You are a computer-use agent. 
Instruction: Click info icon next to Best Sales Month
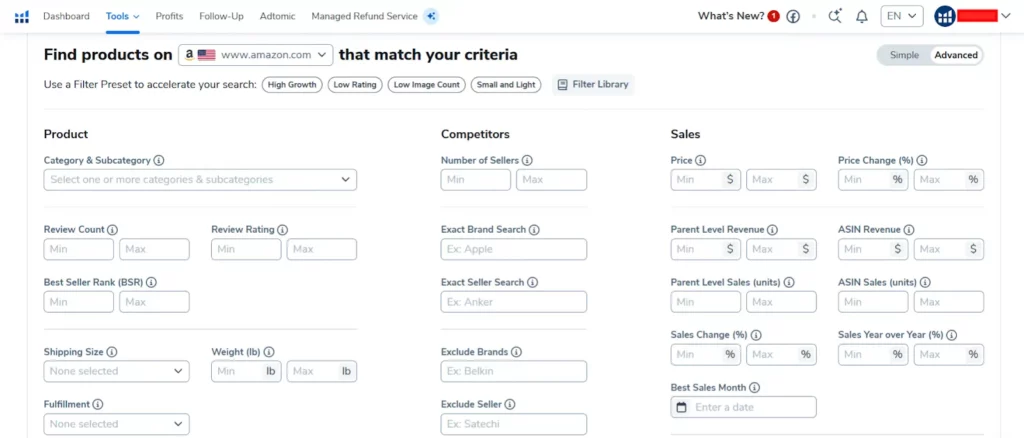click(755, 387)
